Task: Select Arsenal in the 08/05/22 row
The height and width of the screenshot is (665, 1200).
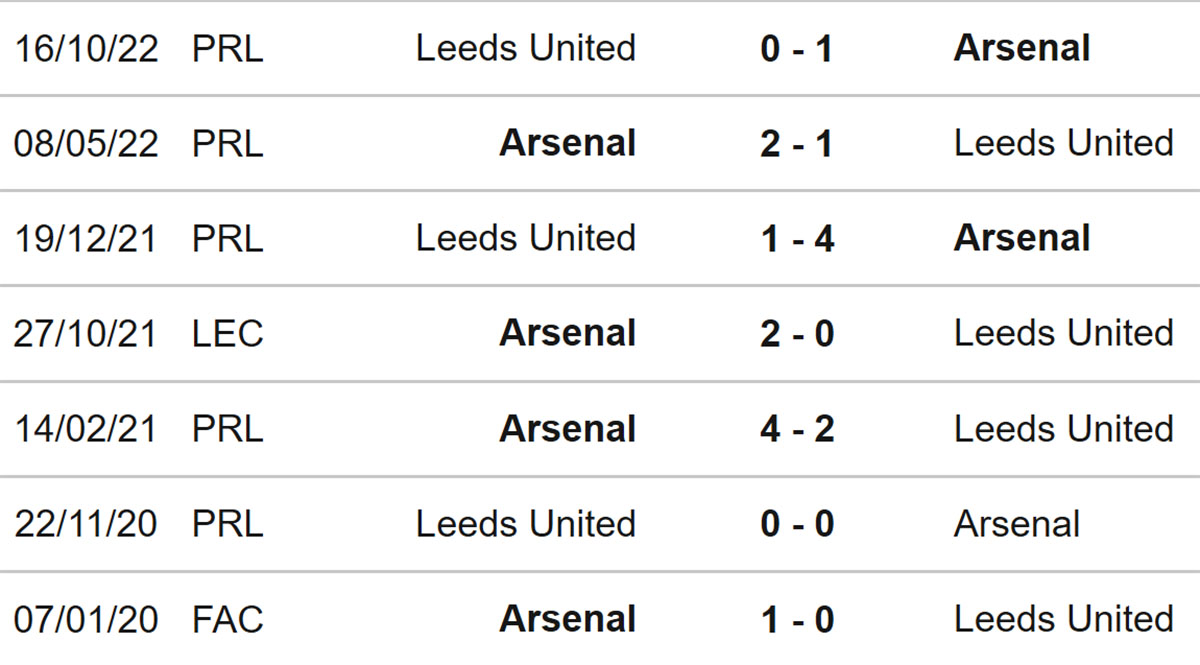Action: click(x=568, y=143)
